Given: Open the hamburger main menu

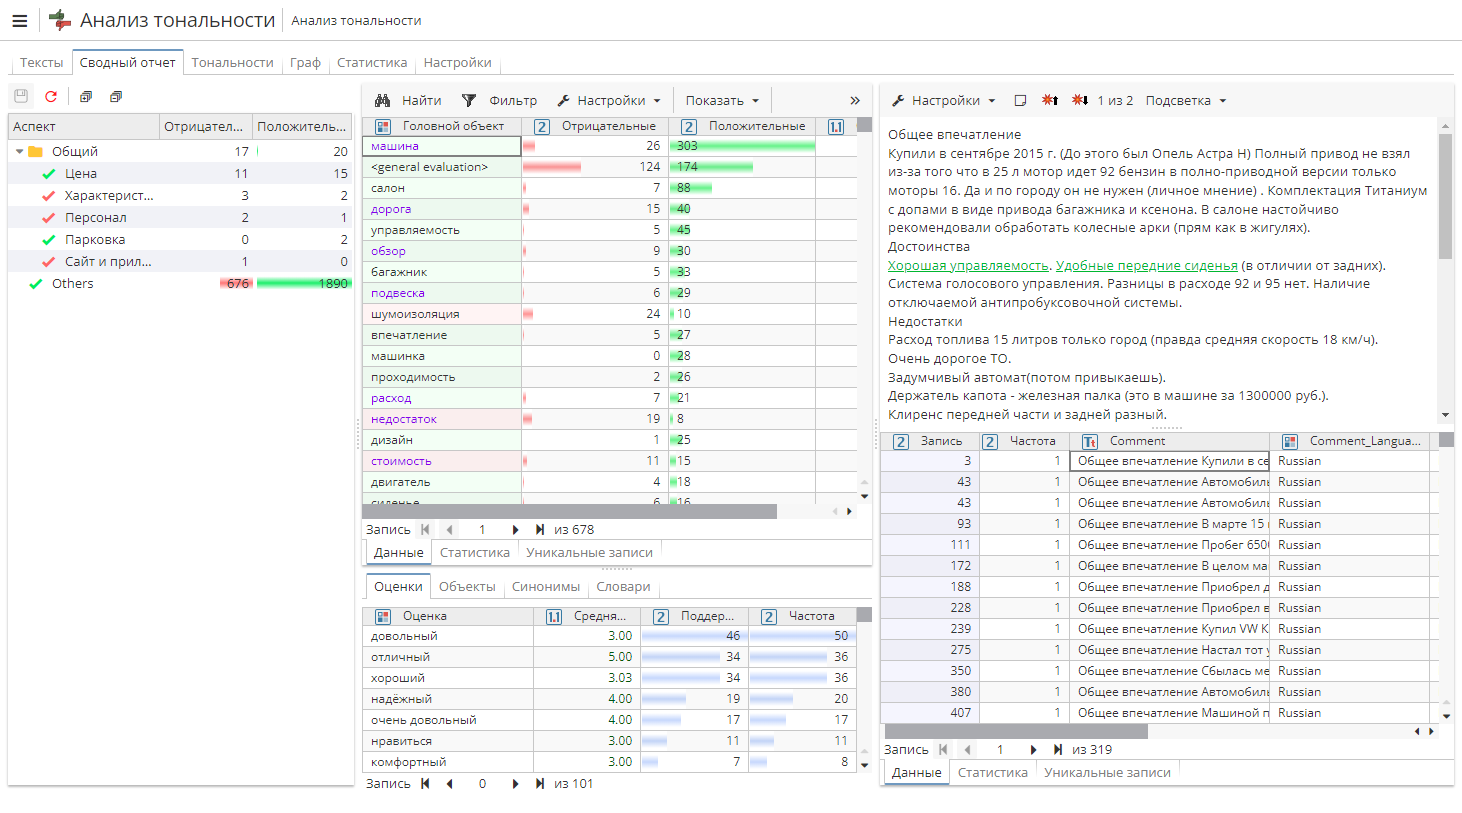Looking at the screenshot, I should coord(19,20).
